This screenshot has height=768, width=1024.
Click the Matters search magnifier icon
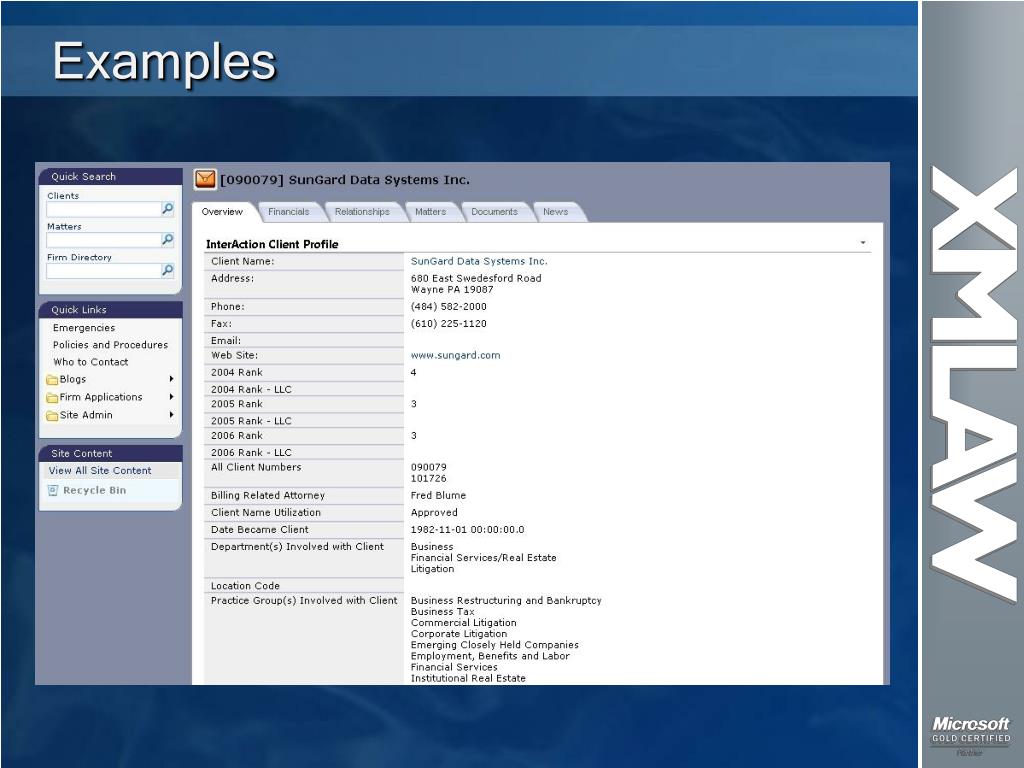(168, 240)
